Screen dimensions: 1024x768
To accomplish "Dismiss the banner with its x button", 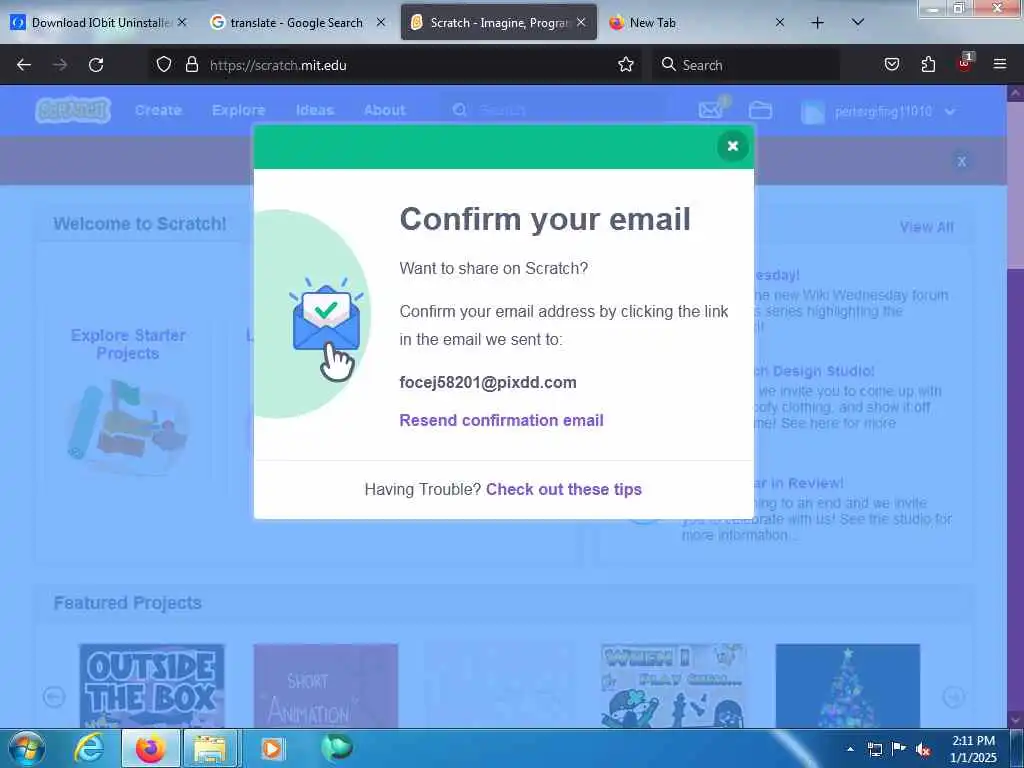I will tap(961, 161).
